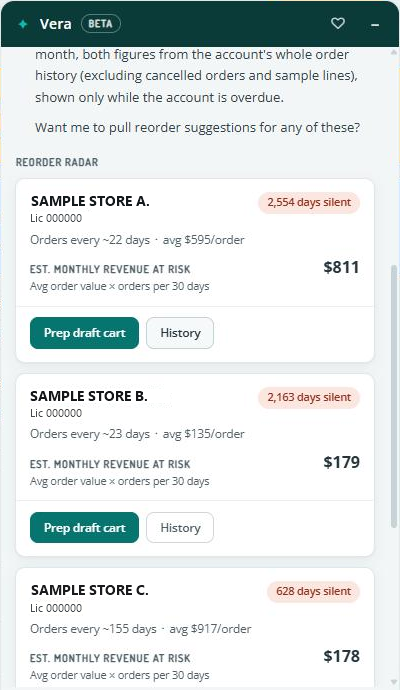Click 'avg $135/order' text
Screen dimensions: 400x690
coord(204,434)
